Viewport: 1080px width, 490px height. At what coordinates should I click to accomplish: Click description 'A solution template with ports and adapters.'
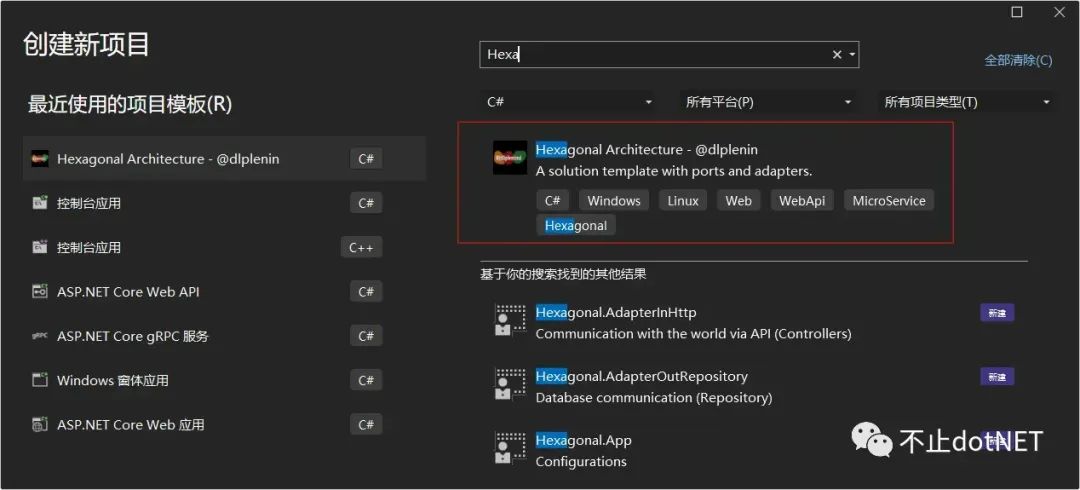pyautogui.click(x=674, y=171)
